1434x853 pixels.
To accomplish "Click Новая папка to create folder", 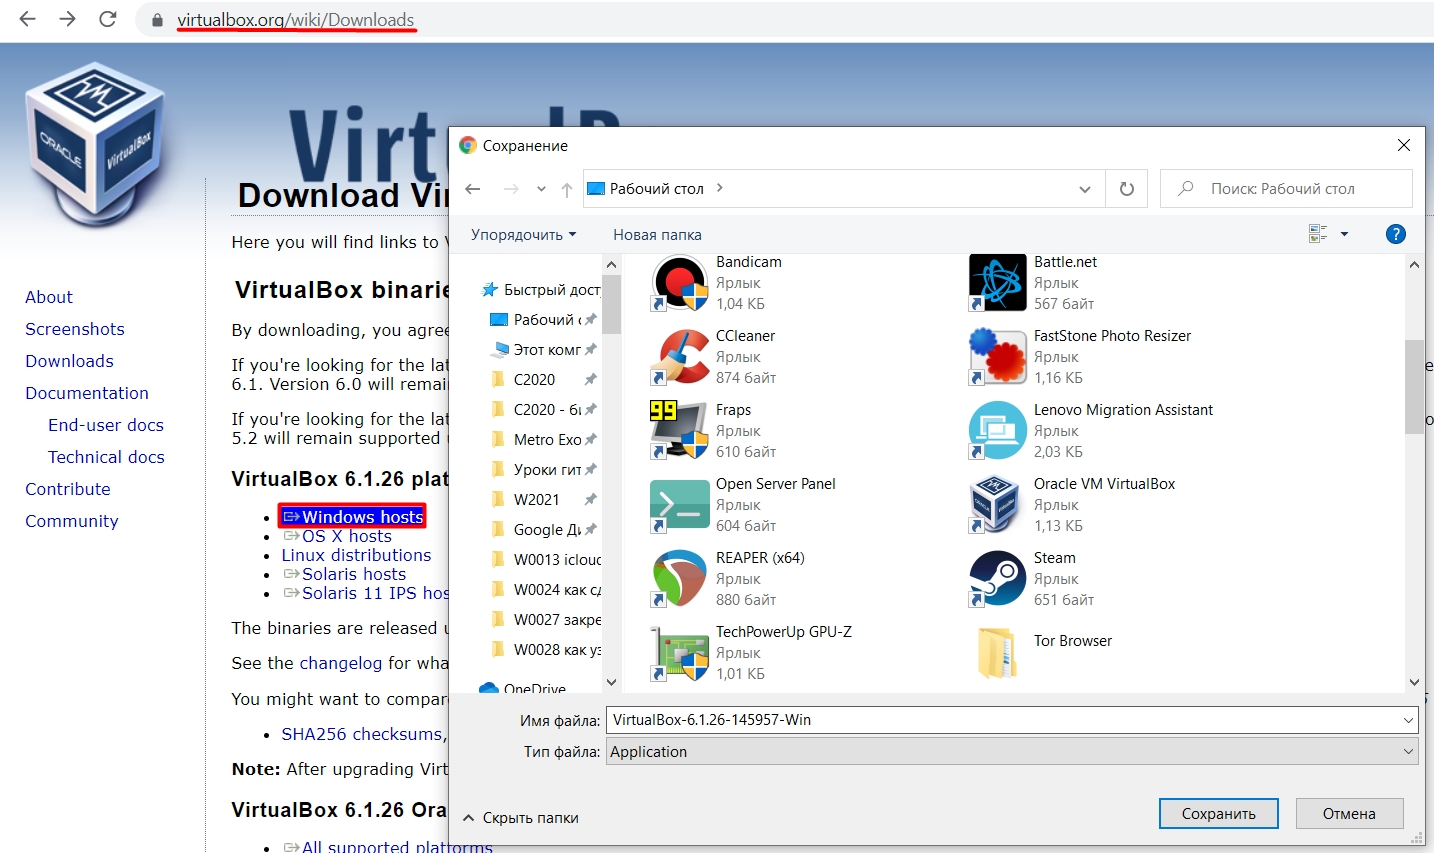I will pos(657,235).
